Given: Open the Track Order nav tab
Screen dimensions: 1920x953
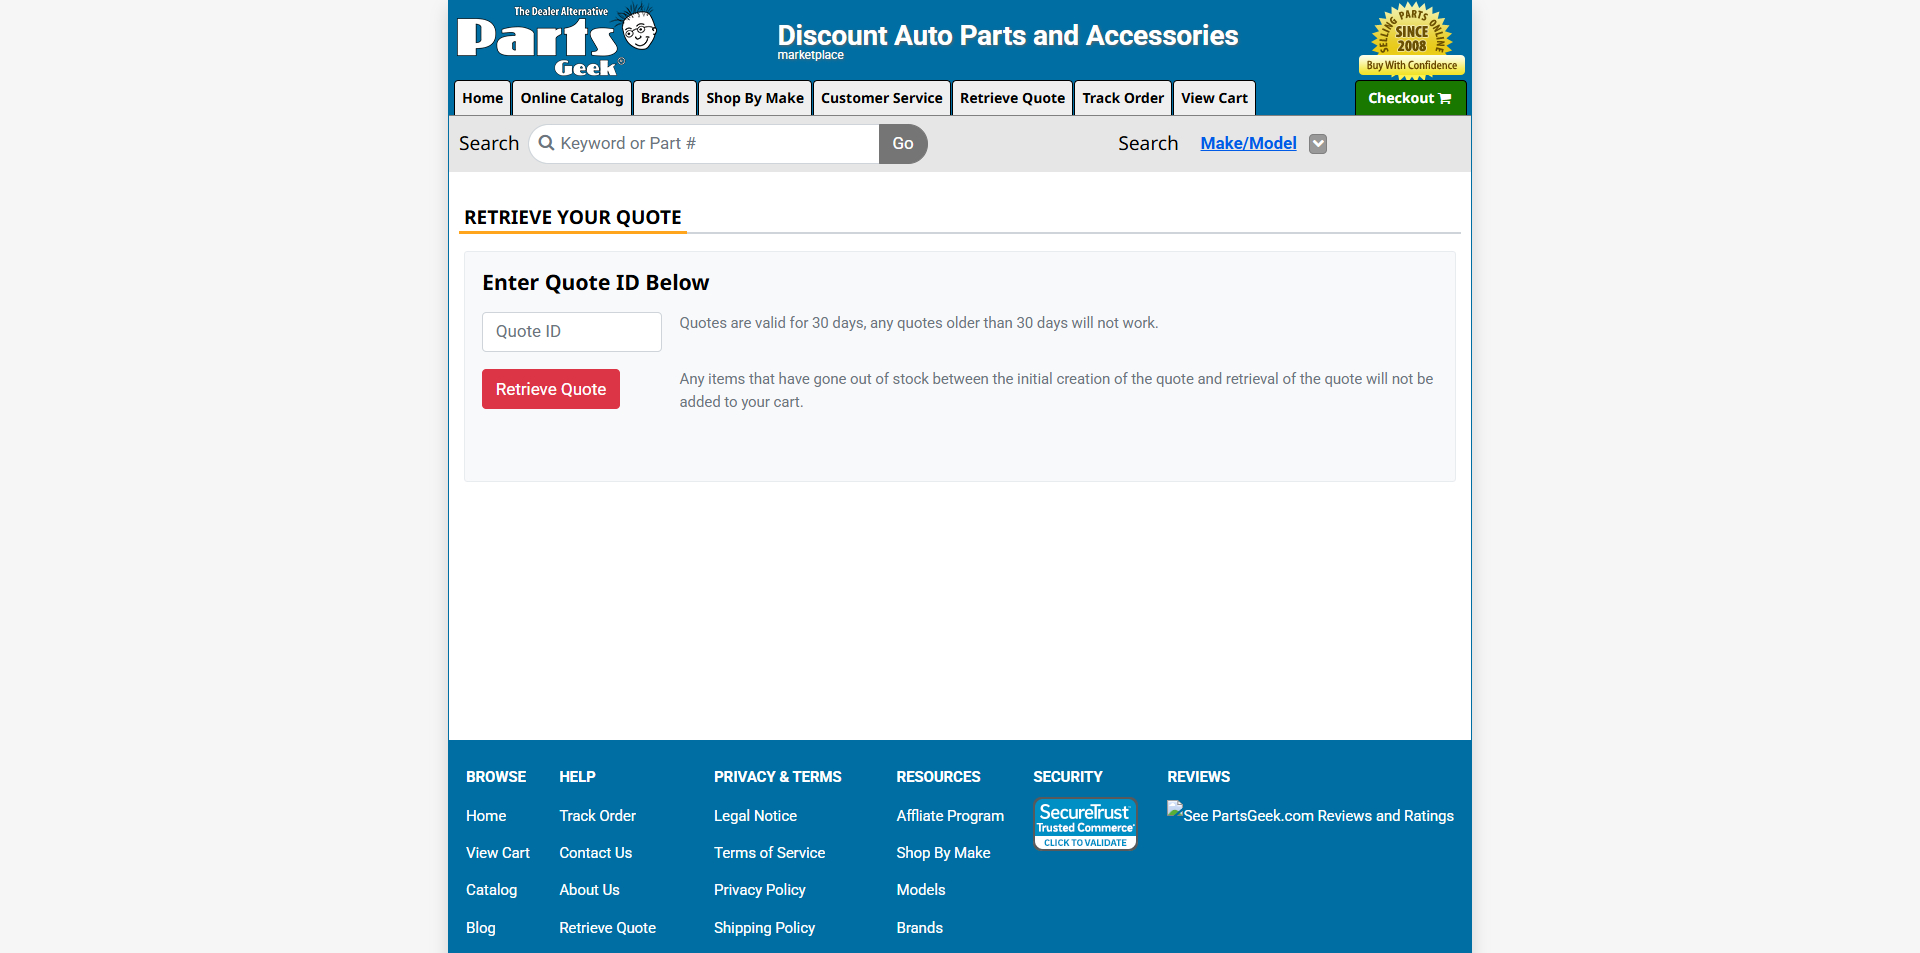Looking at the screenshot, I should (1123, 98).
